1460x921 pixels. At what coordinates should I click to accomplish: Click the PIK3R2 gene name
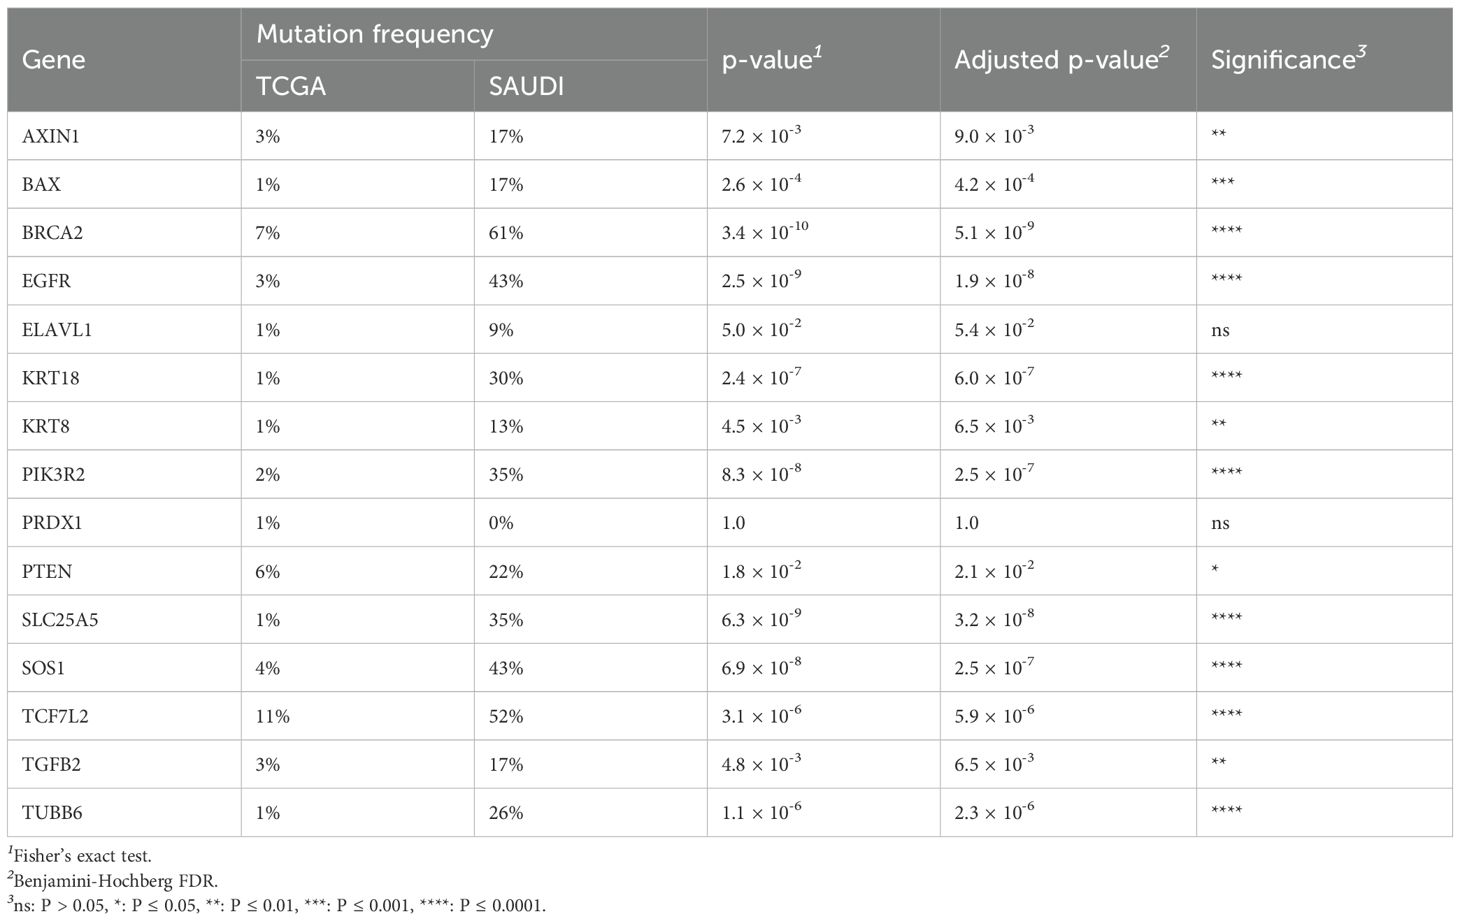pyautogui.click(x=54, y=475)
